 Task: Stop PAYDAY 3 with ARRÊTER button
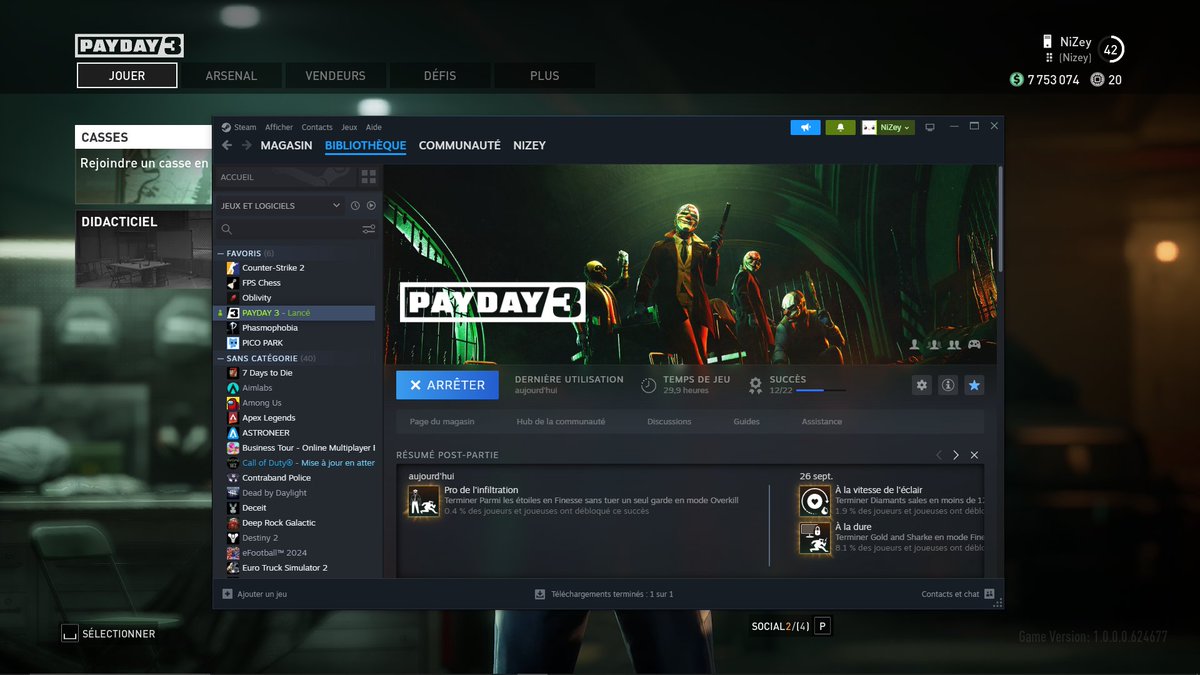447,385
